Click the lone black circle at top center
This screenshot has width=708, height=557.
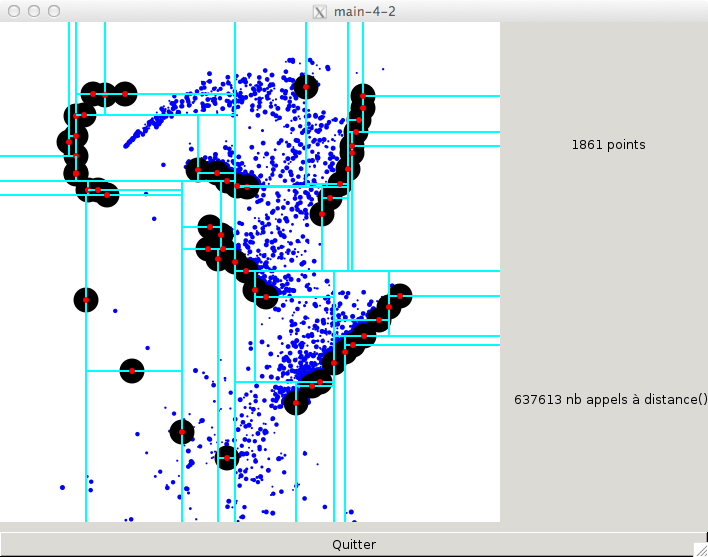[306, 87]
